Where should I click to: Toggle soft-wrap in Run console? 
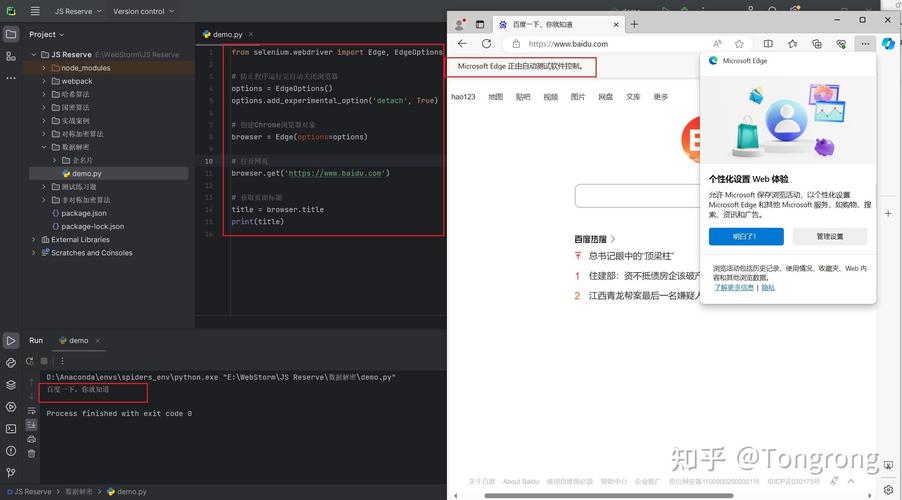click(x=32, y=411)
